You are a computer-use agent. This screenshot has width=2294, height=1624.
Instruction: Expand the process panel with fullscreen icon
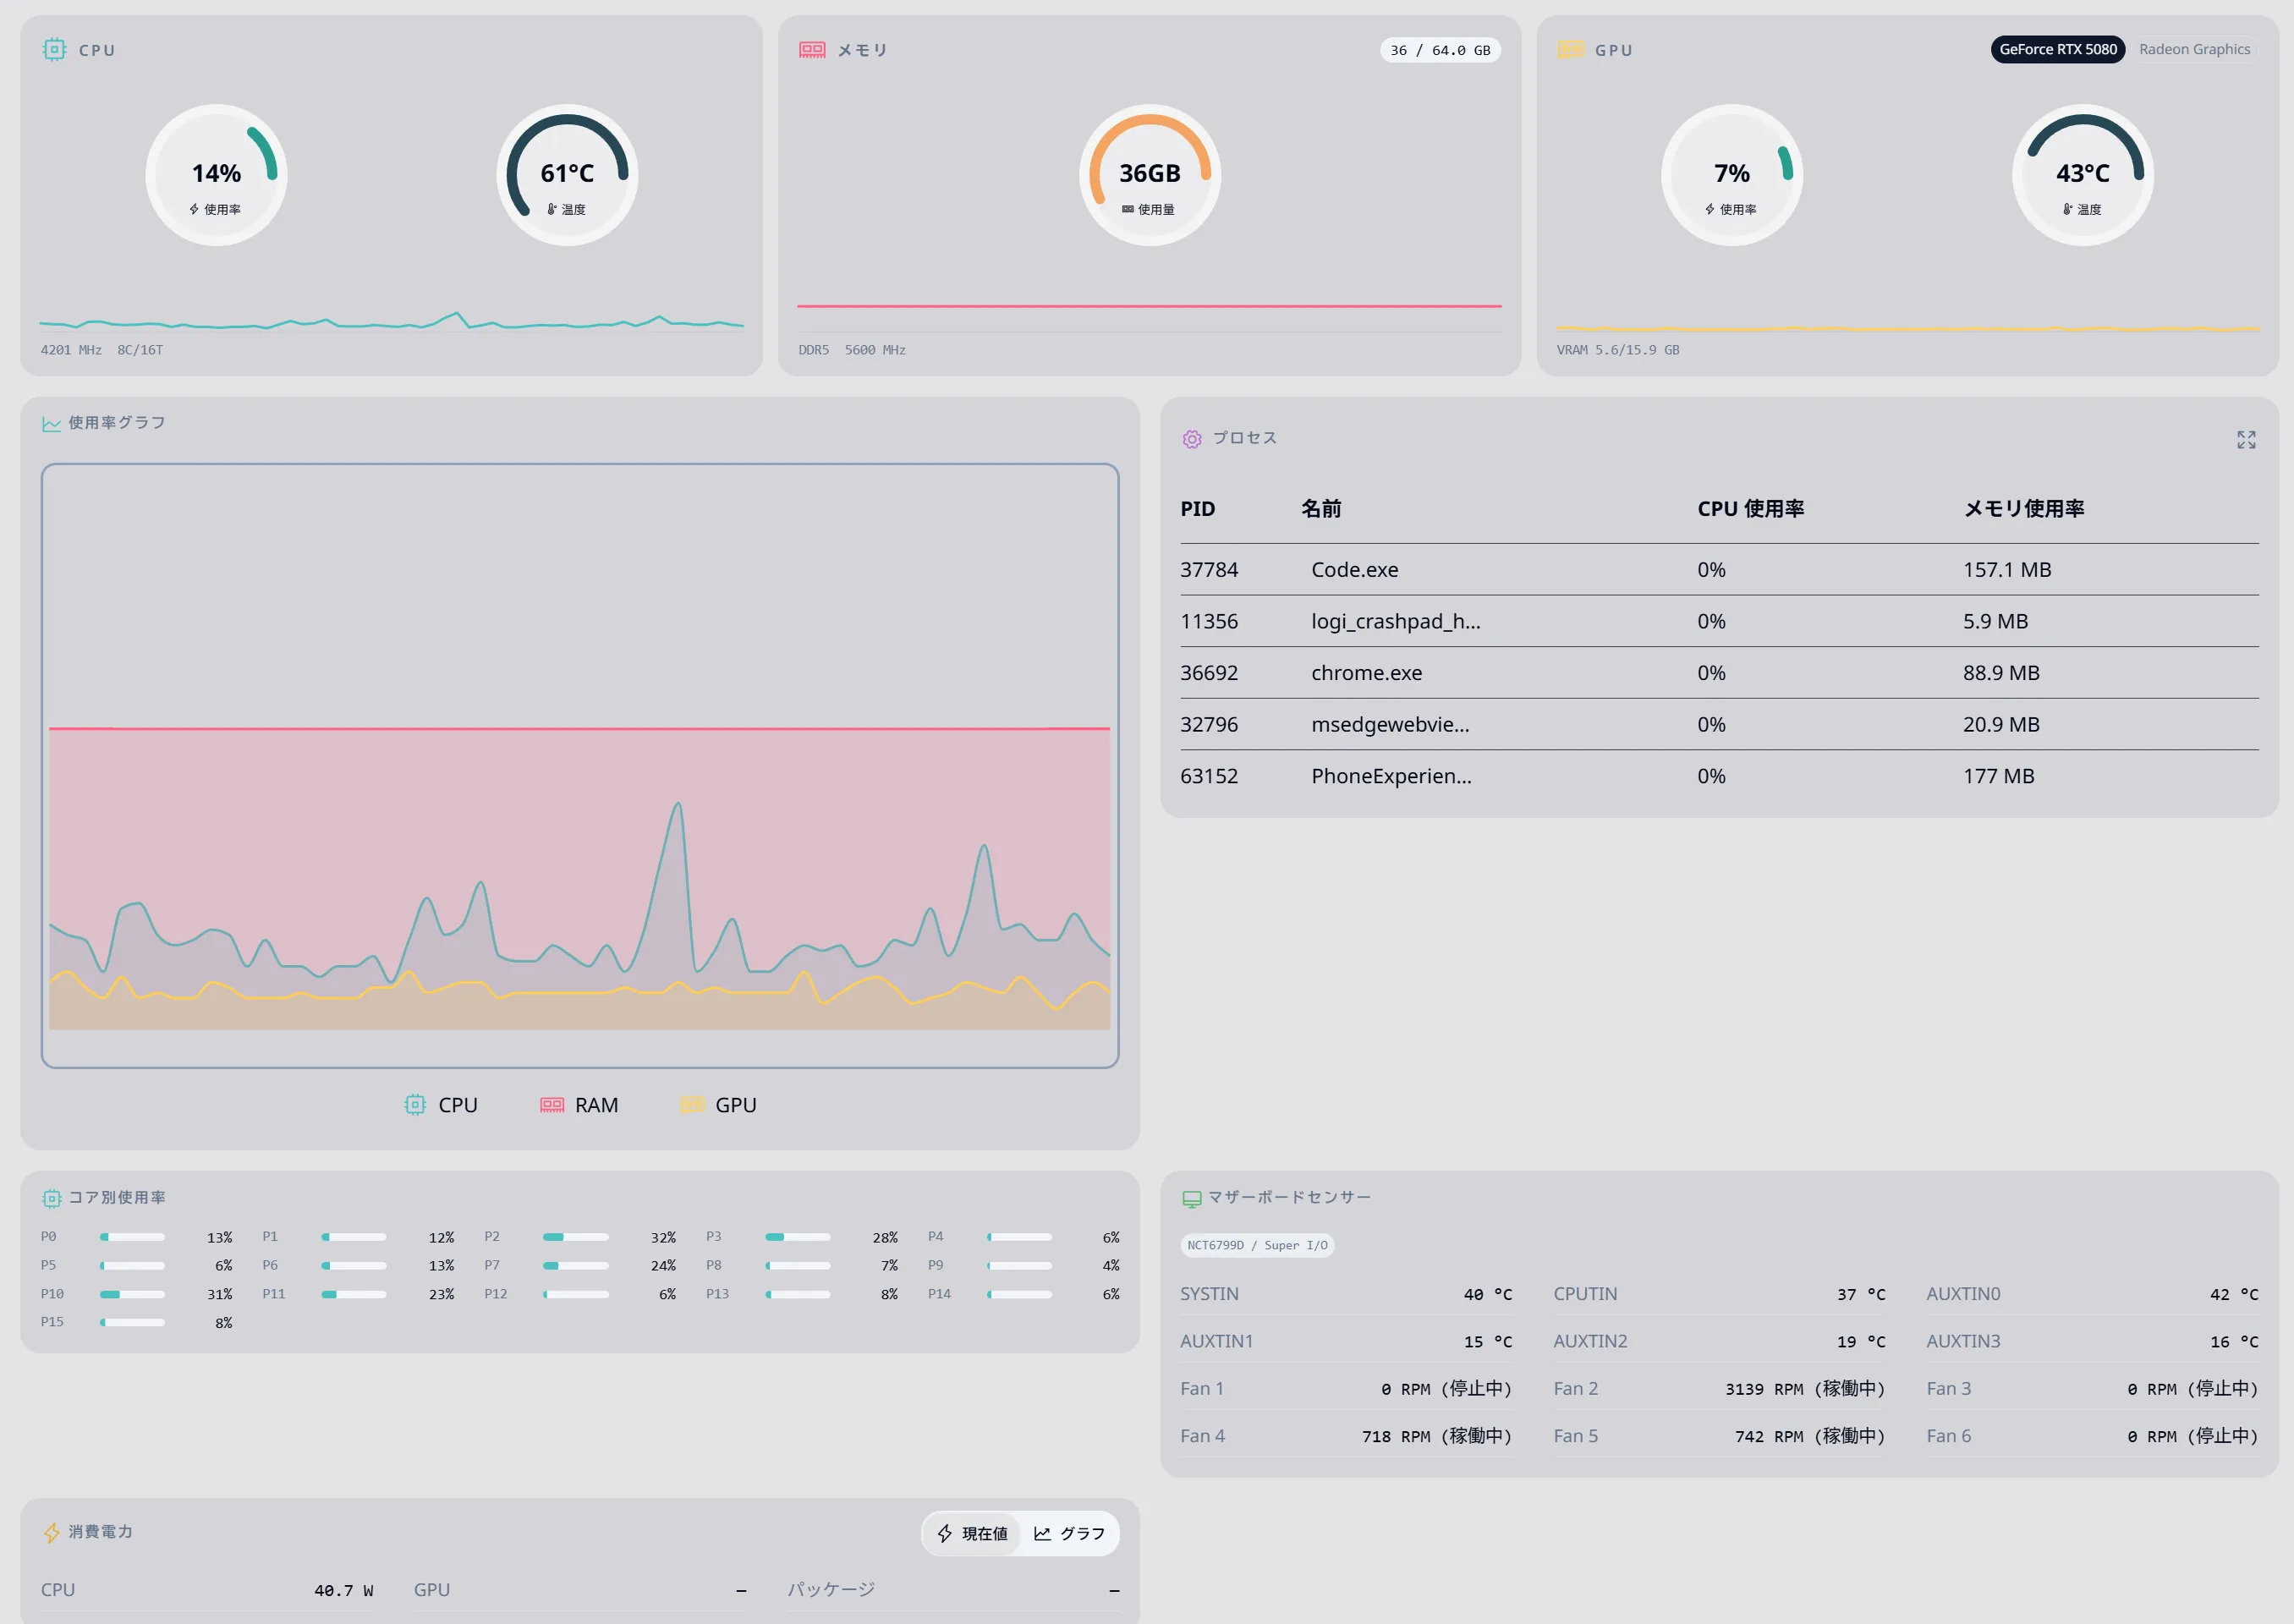tap(2246, 440)
